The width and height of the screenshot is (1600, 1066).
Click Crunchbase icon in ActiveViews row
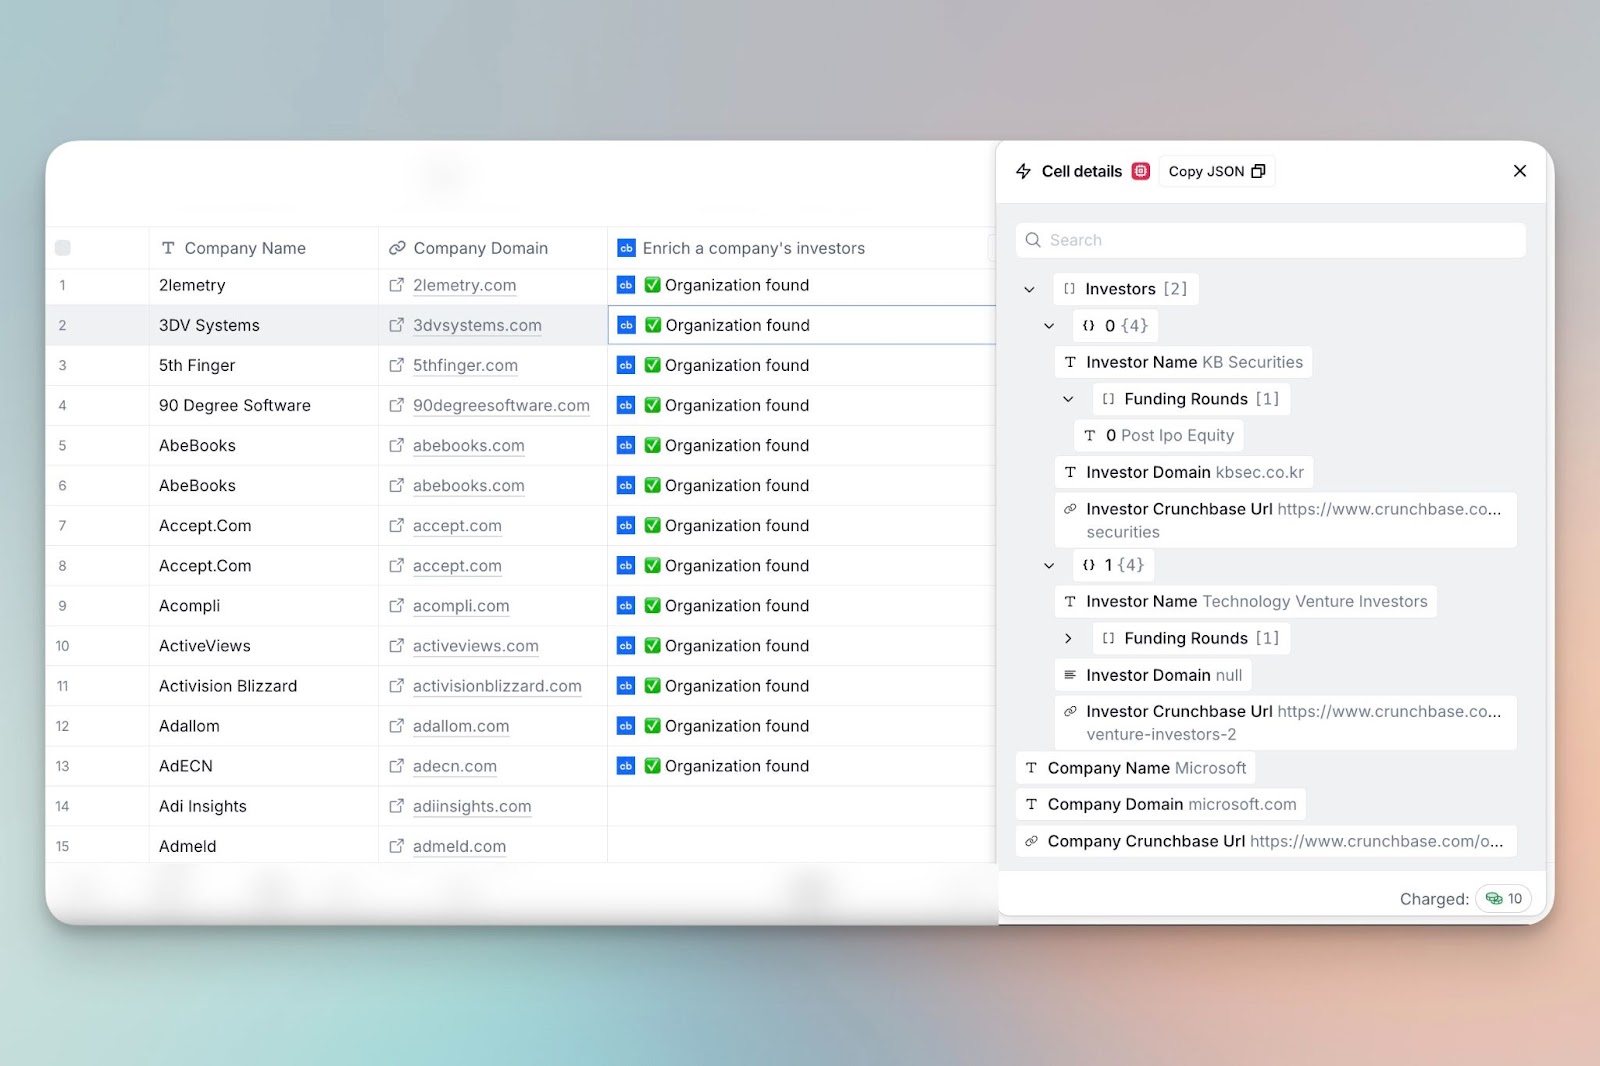coord(626,645)
